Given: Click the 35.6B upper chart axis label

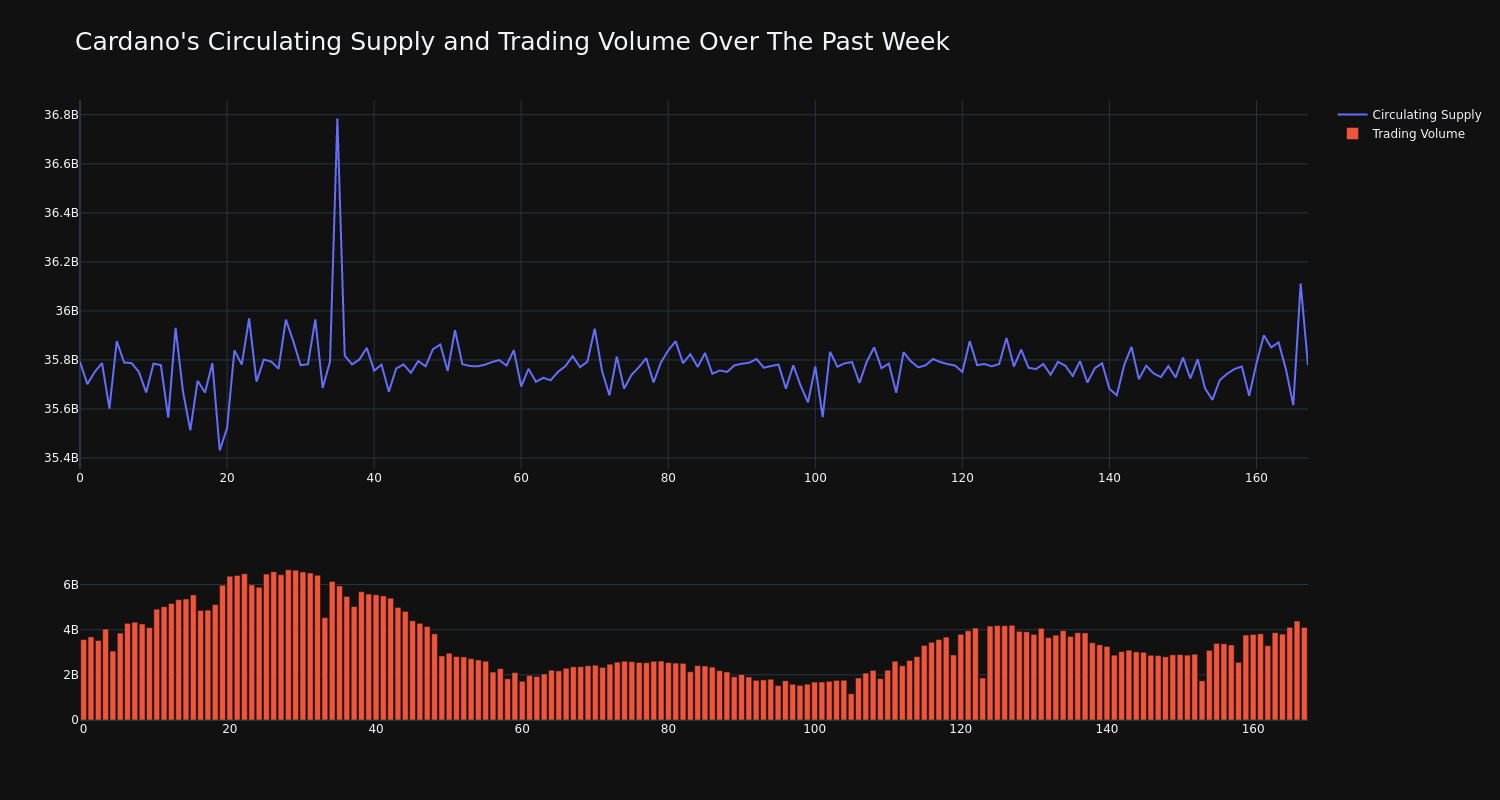Looking at the screenshot, I should click(x=61, y=409).
